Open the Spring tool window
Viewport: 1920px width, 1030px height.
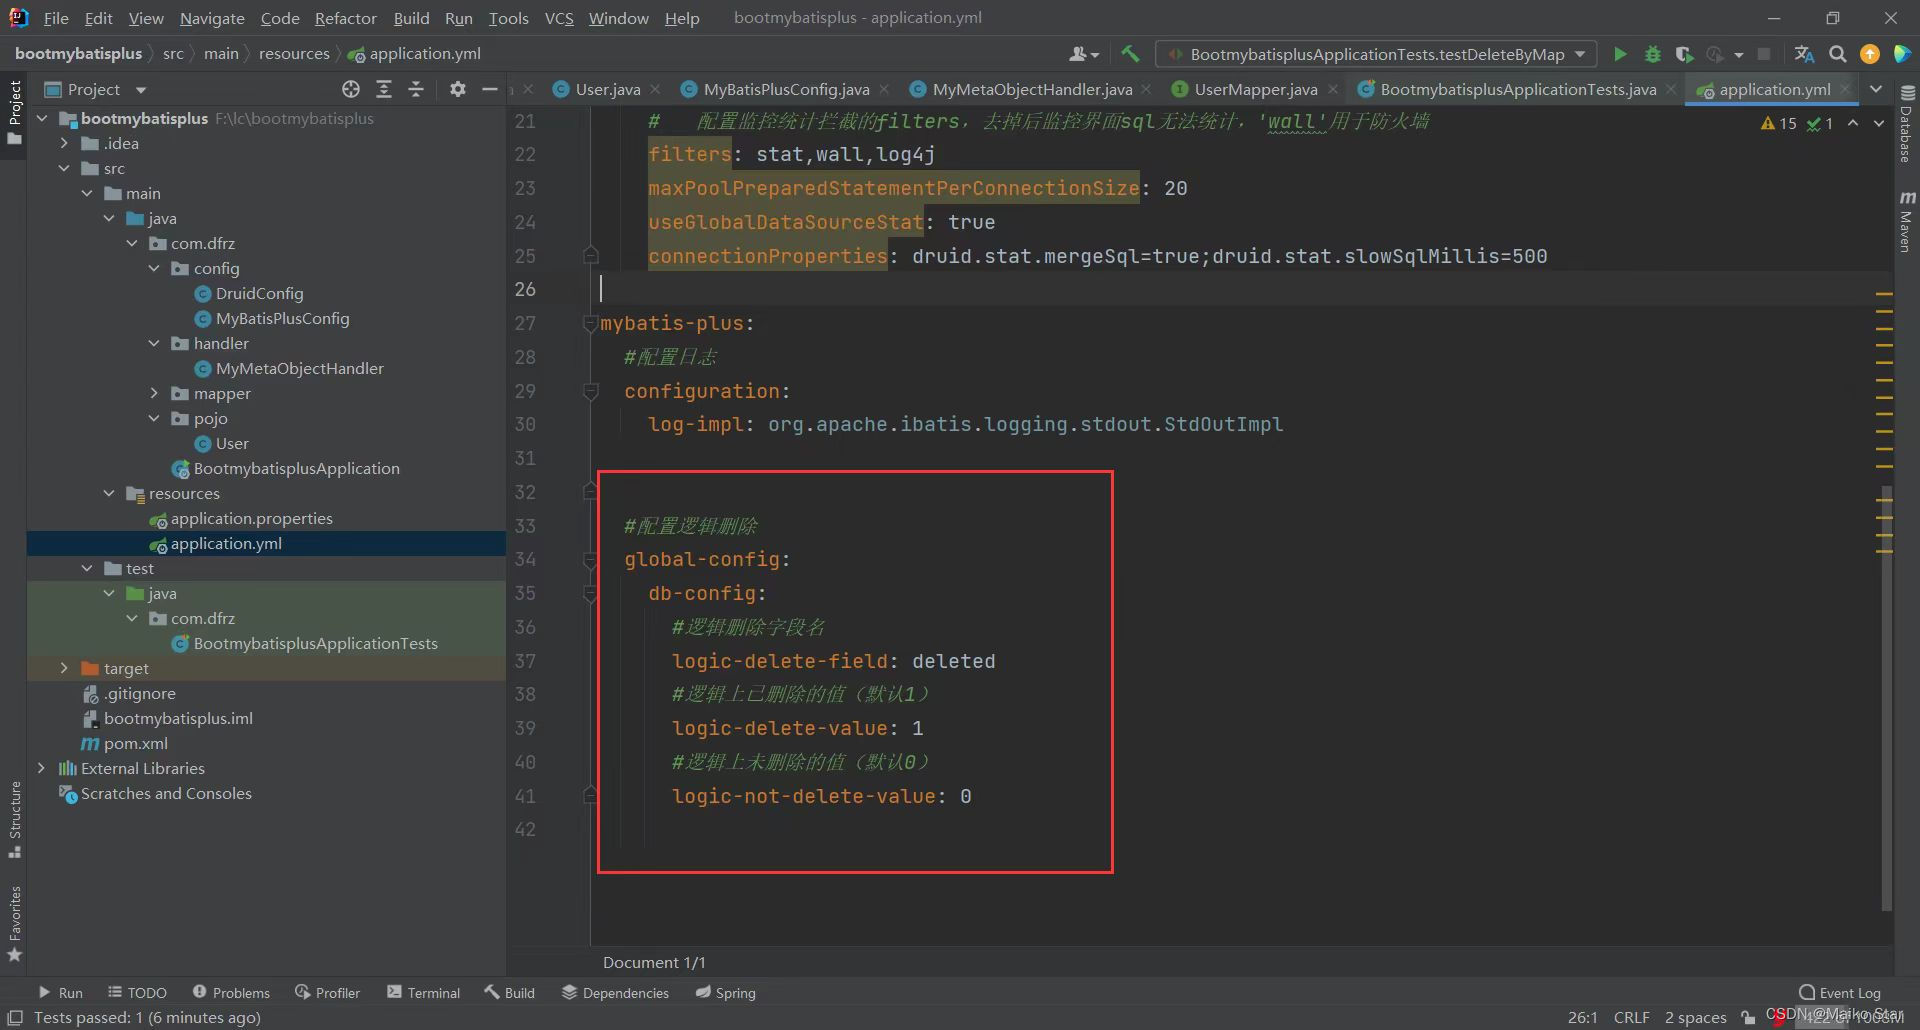(x=726, y=992)
